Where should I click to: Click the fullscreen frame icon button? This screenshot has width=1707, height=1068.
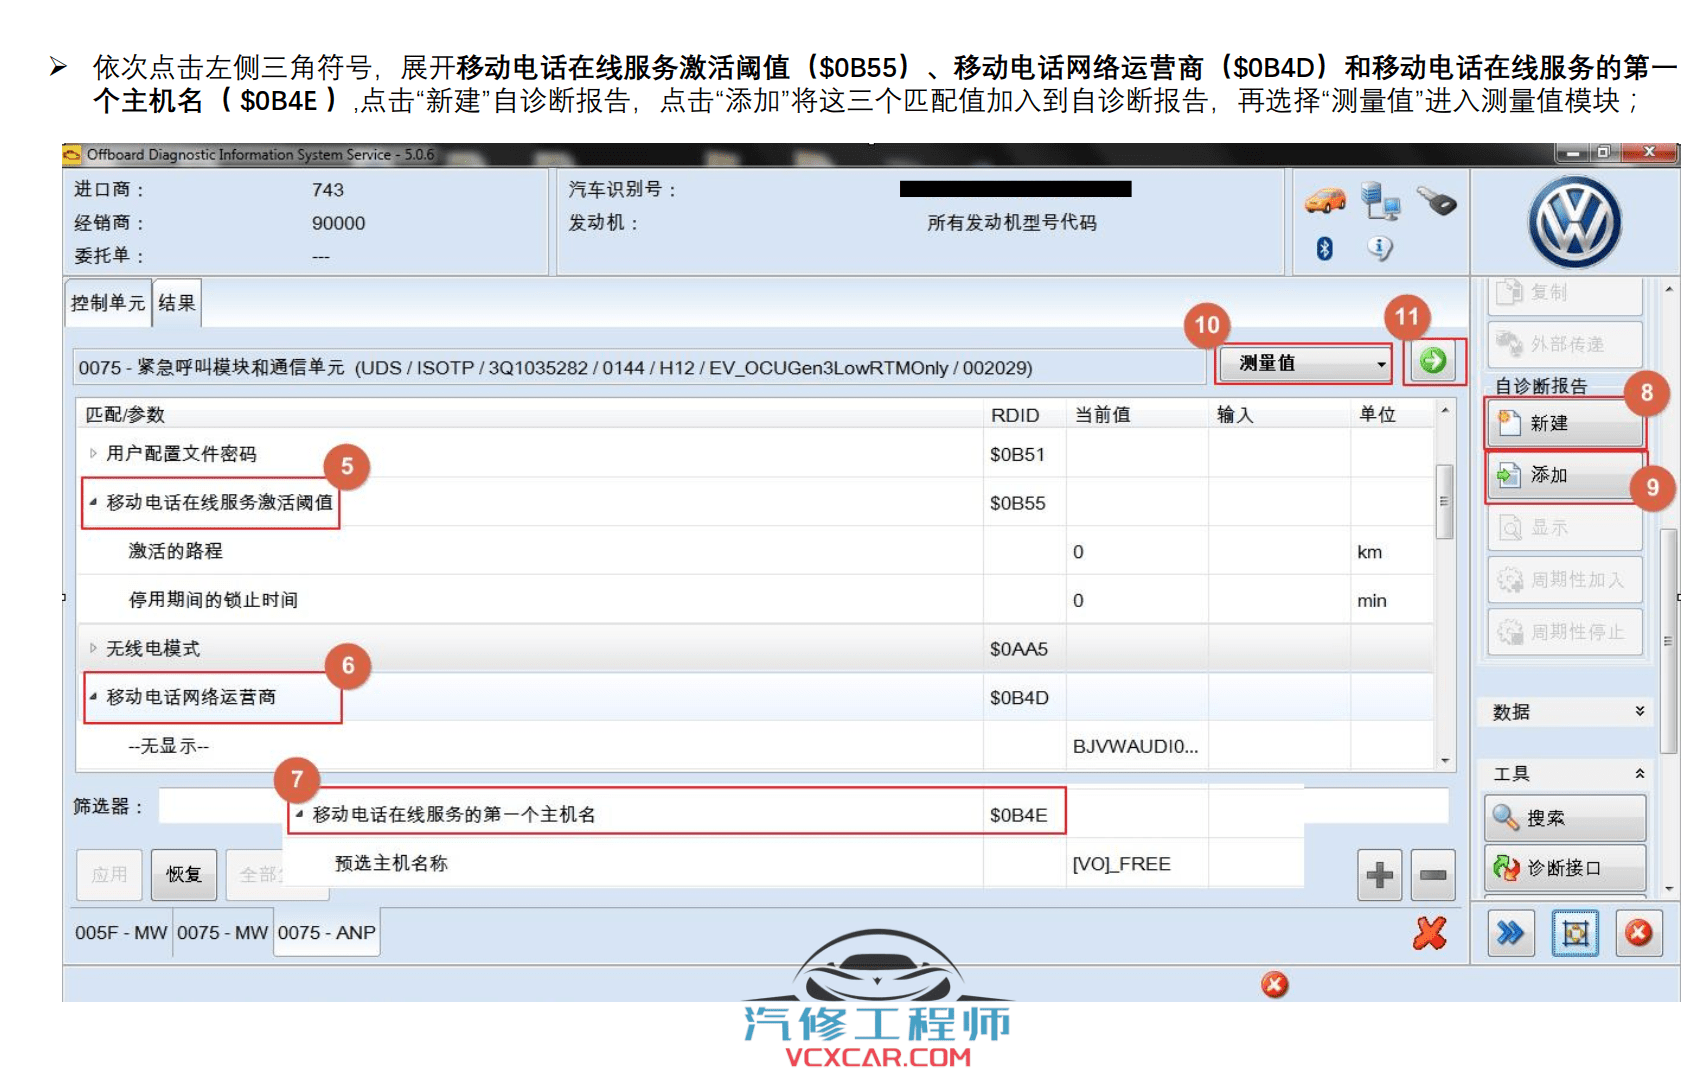point(1575,933)
